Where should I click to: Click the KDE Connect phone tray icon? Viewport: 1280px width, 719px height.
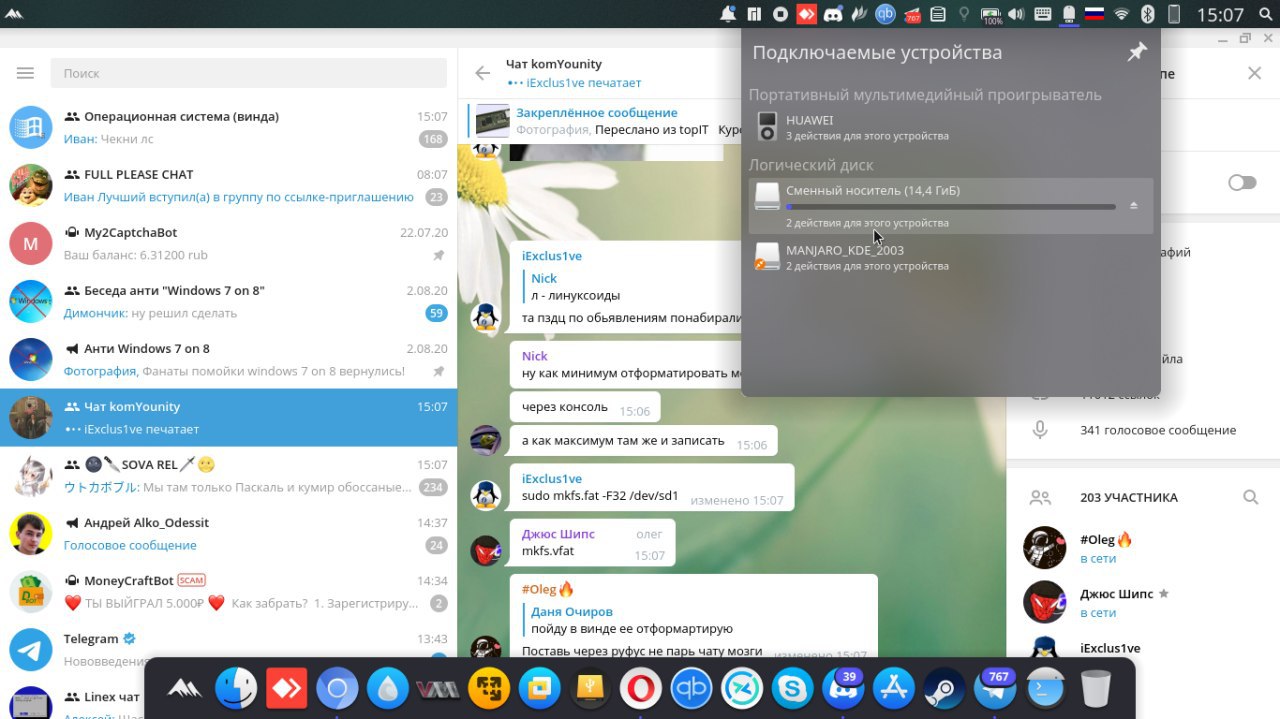1174,14
